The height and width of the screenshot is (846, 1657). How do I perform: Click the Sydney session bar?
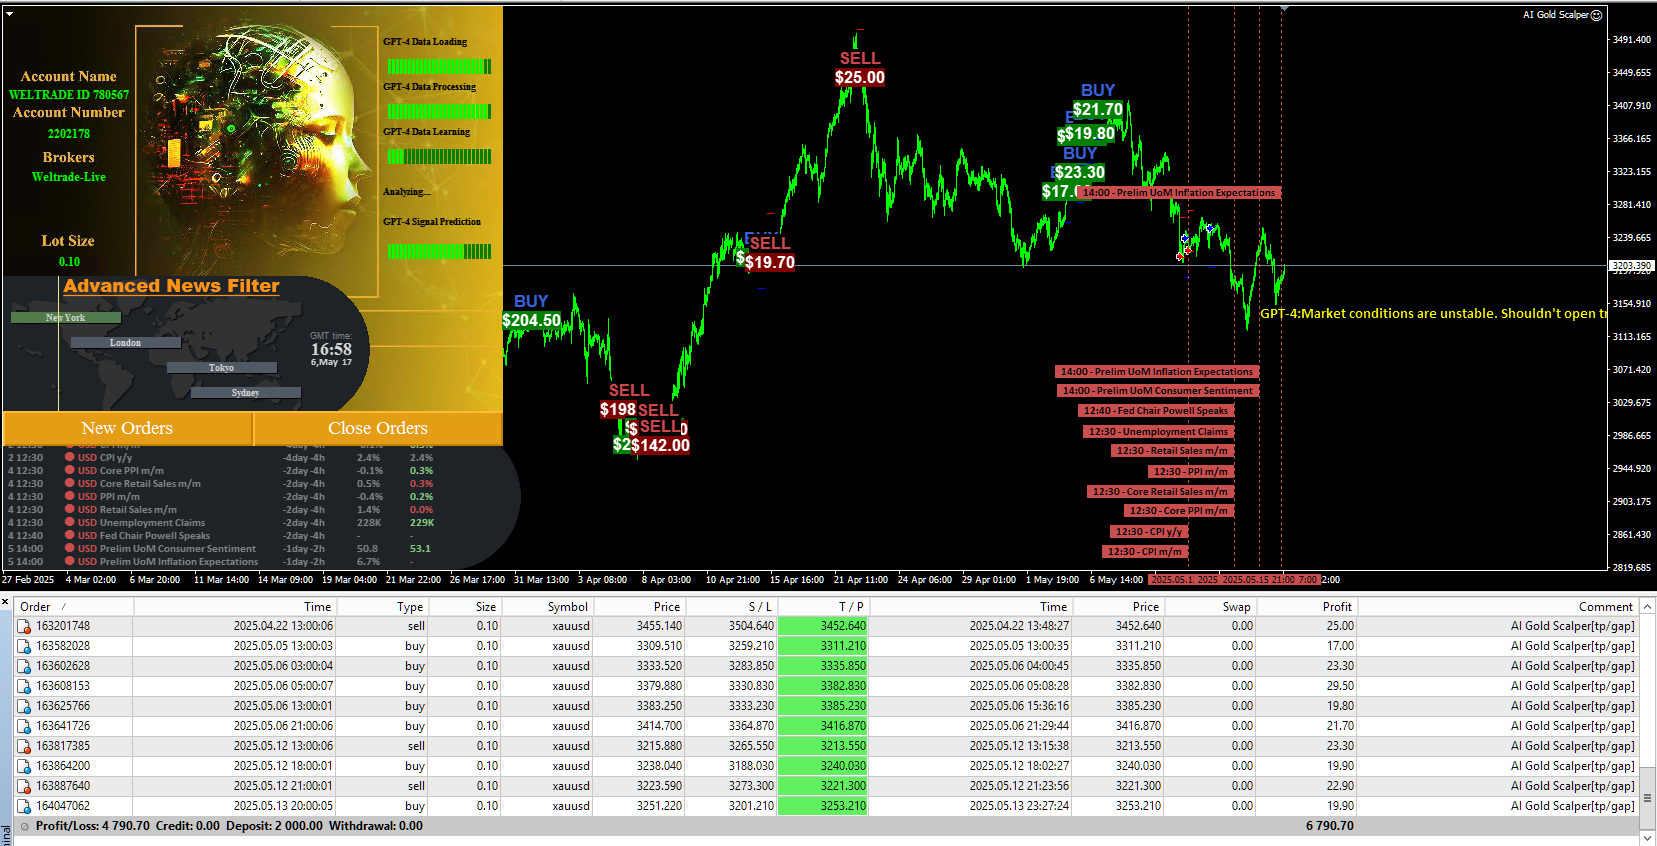[x=245, y=392]
